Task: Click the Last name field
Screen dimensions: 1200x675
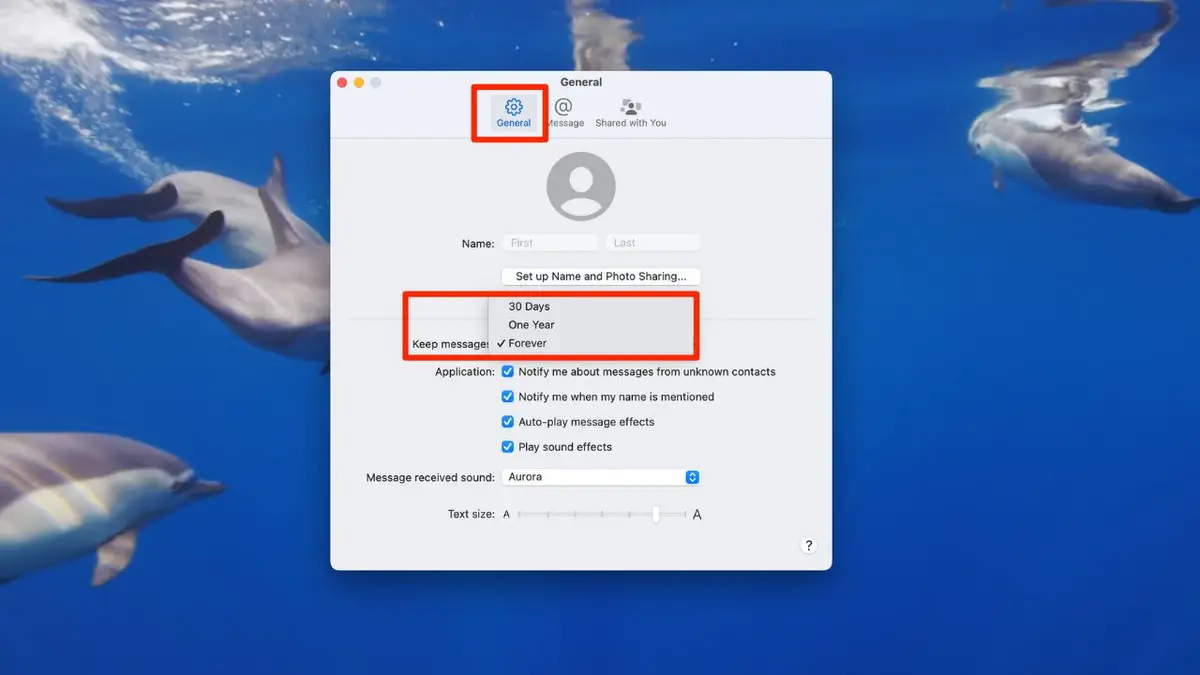Action: point(653,243)
